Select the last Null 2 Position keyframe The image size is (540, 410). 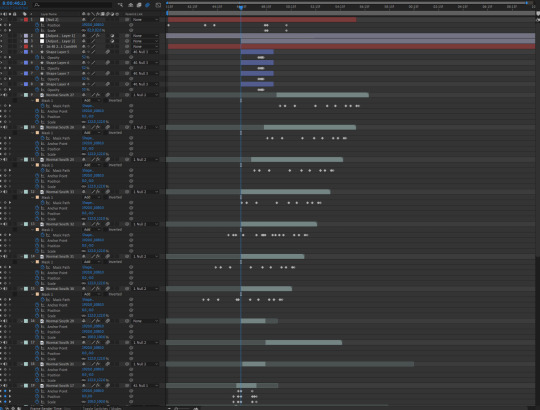[286, 25]
